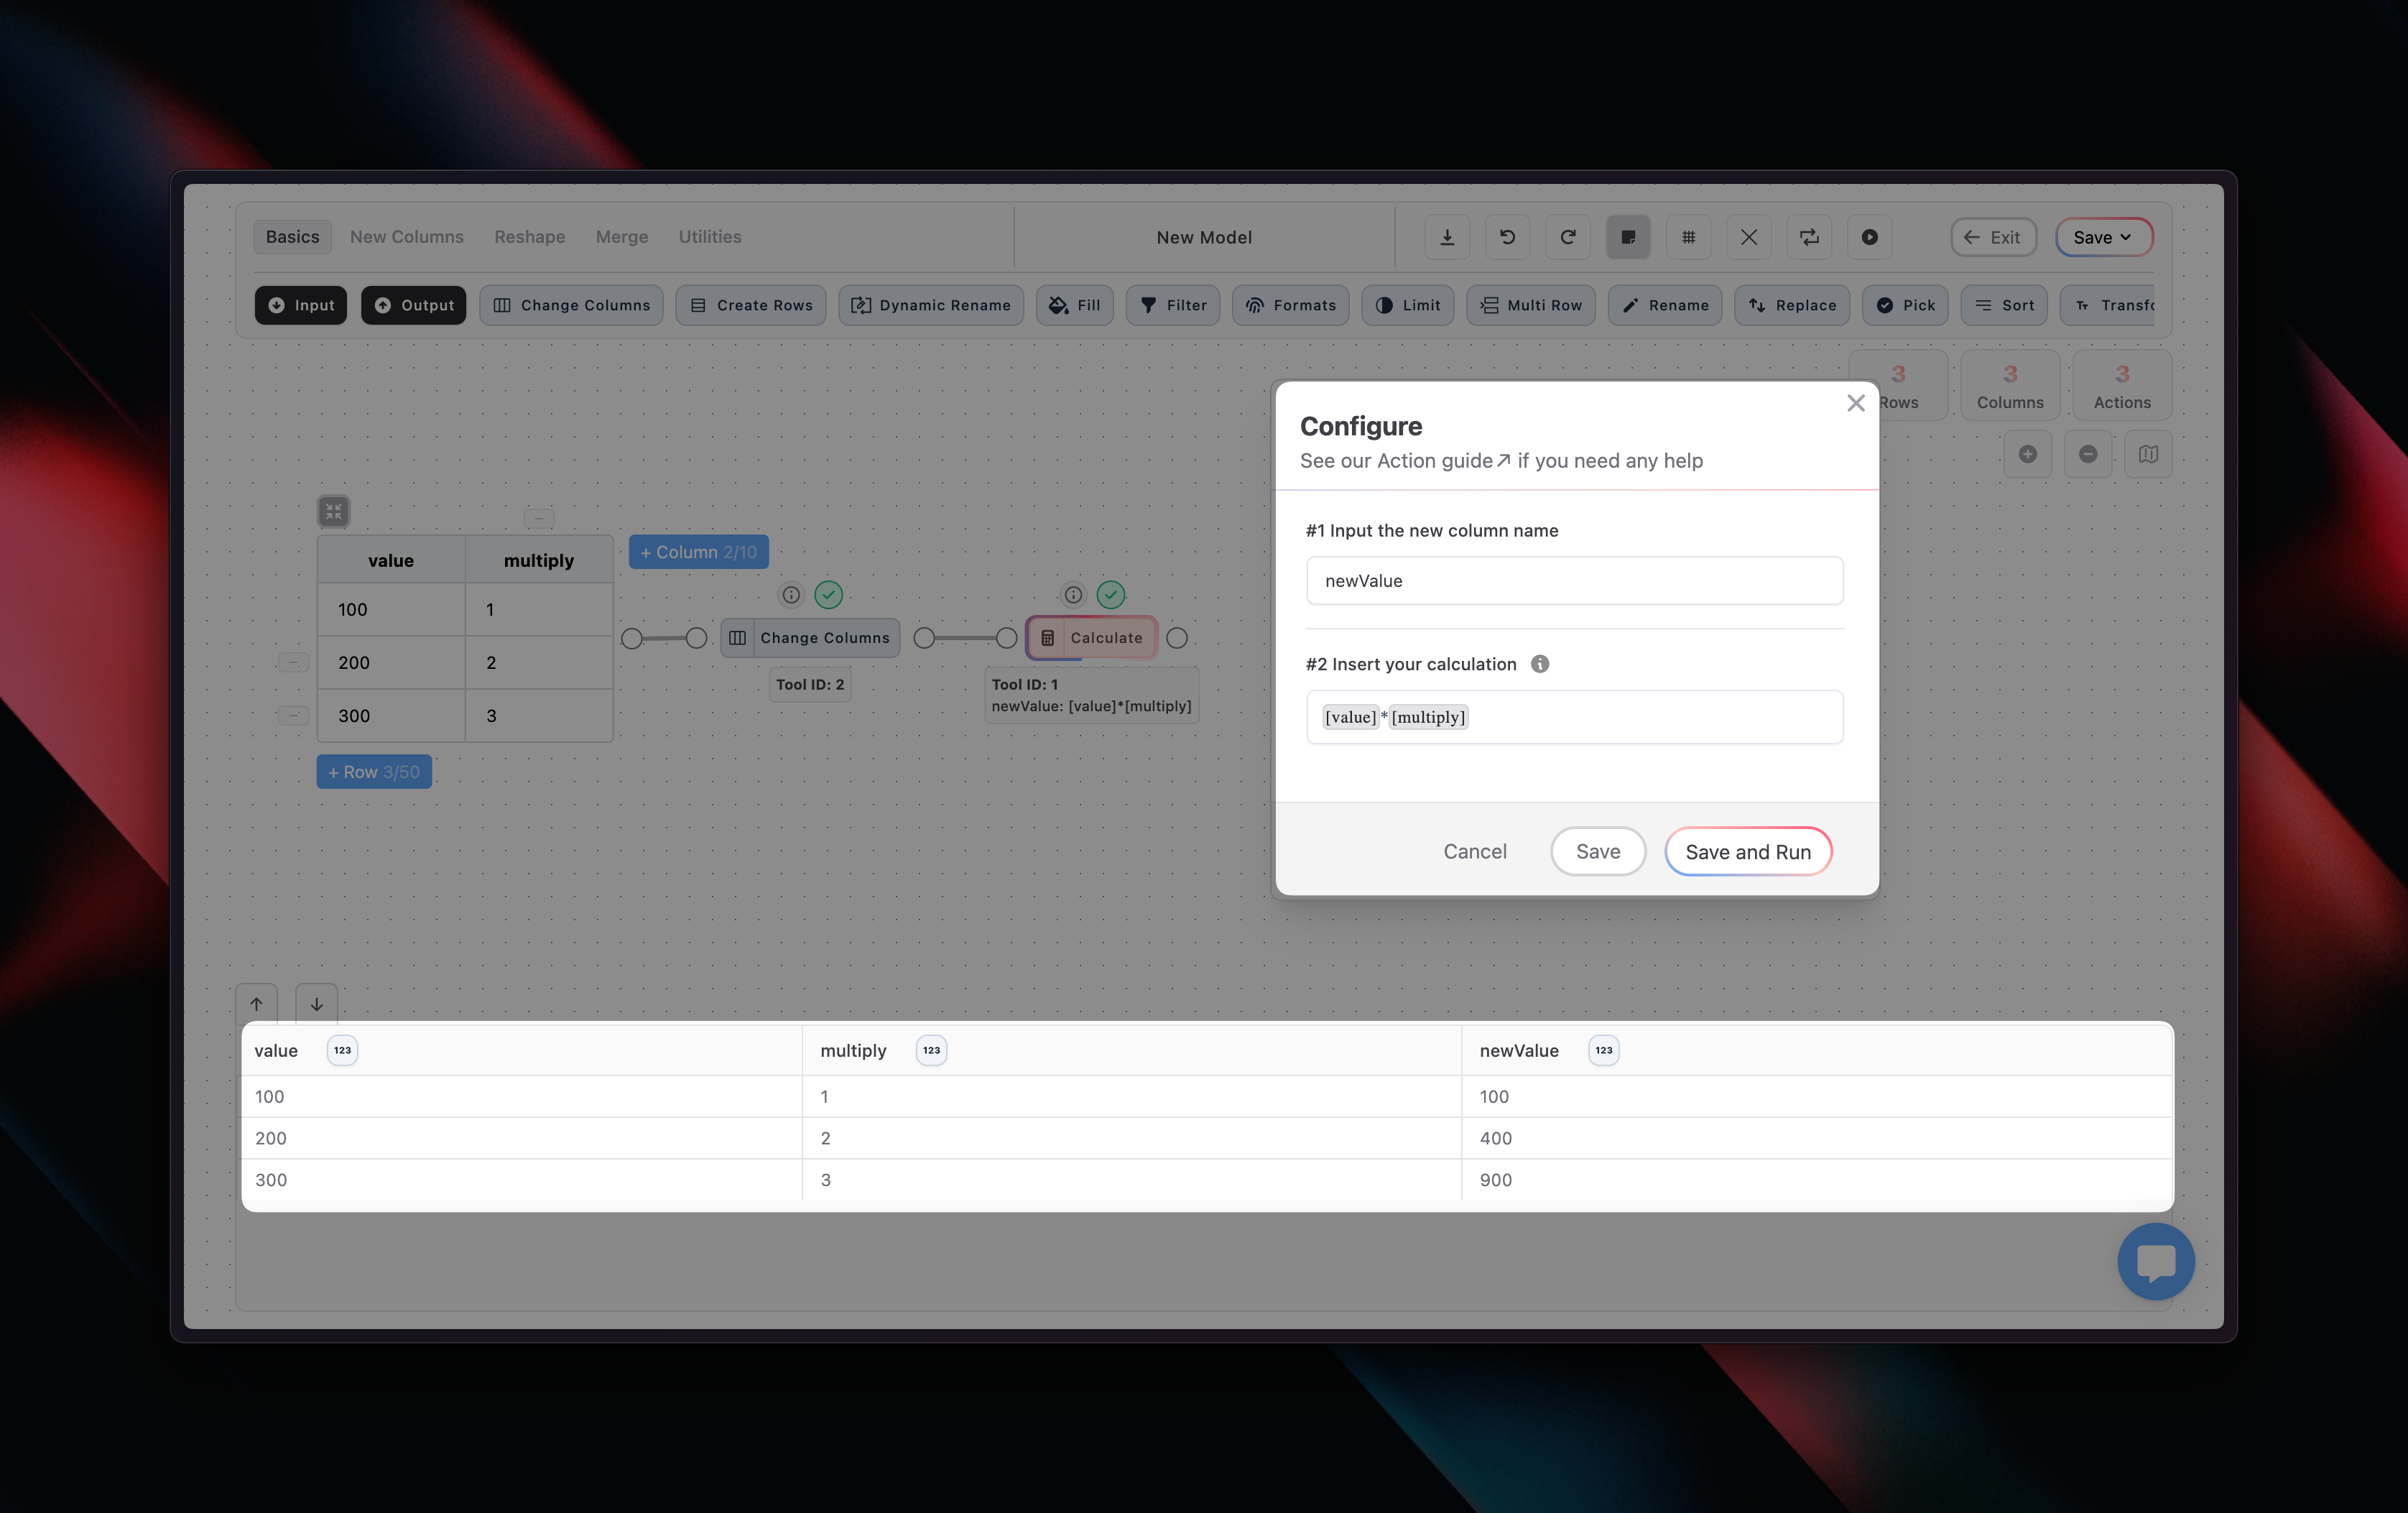The image size is (2408, 1513).
Task: Click the redo arrow icon
Action: (x=1567, y=237)
